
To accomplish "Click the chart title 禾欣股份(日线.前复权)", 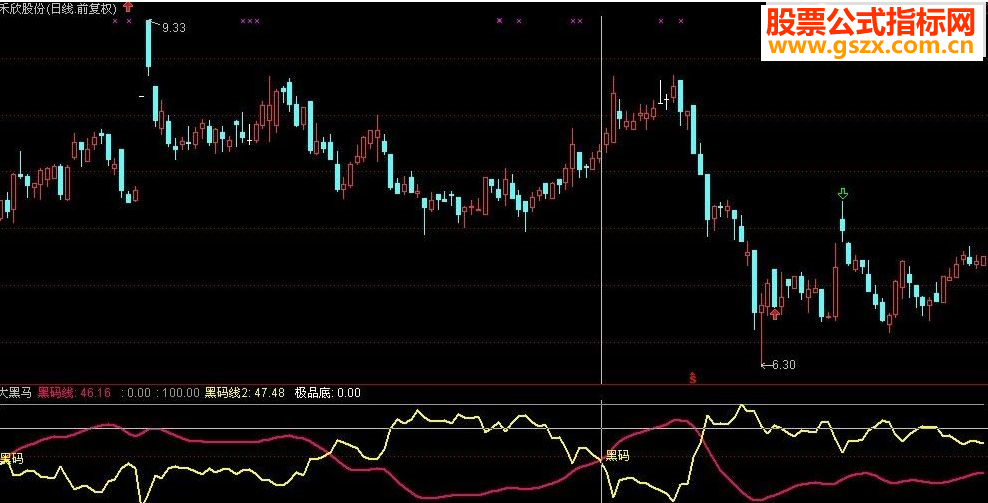I will point(59,9).
